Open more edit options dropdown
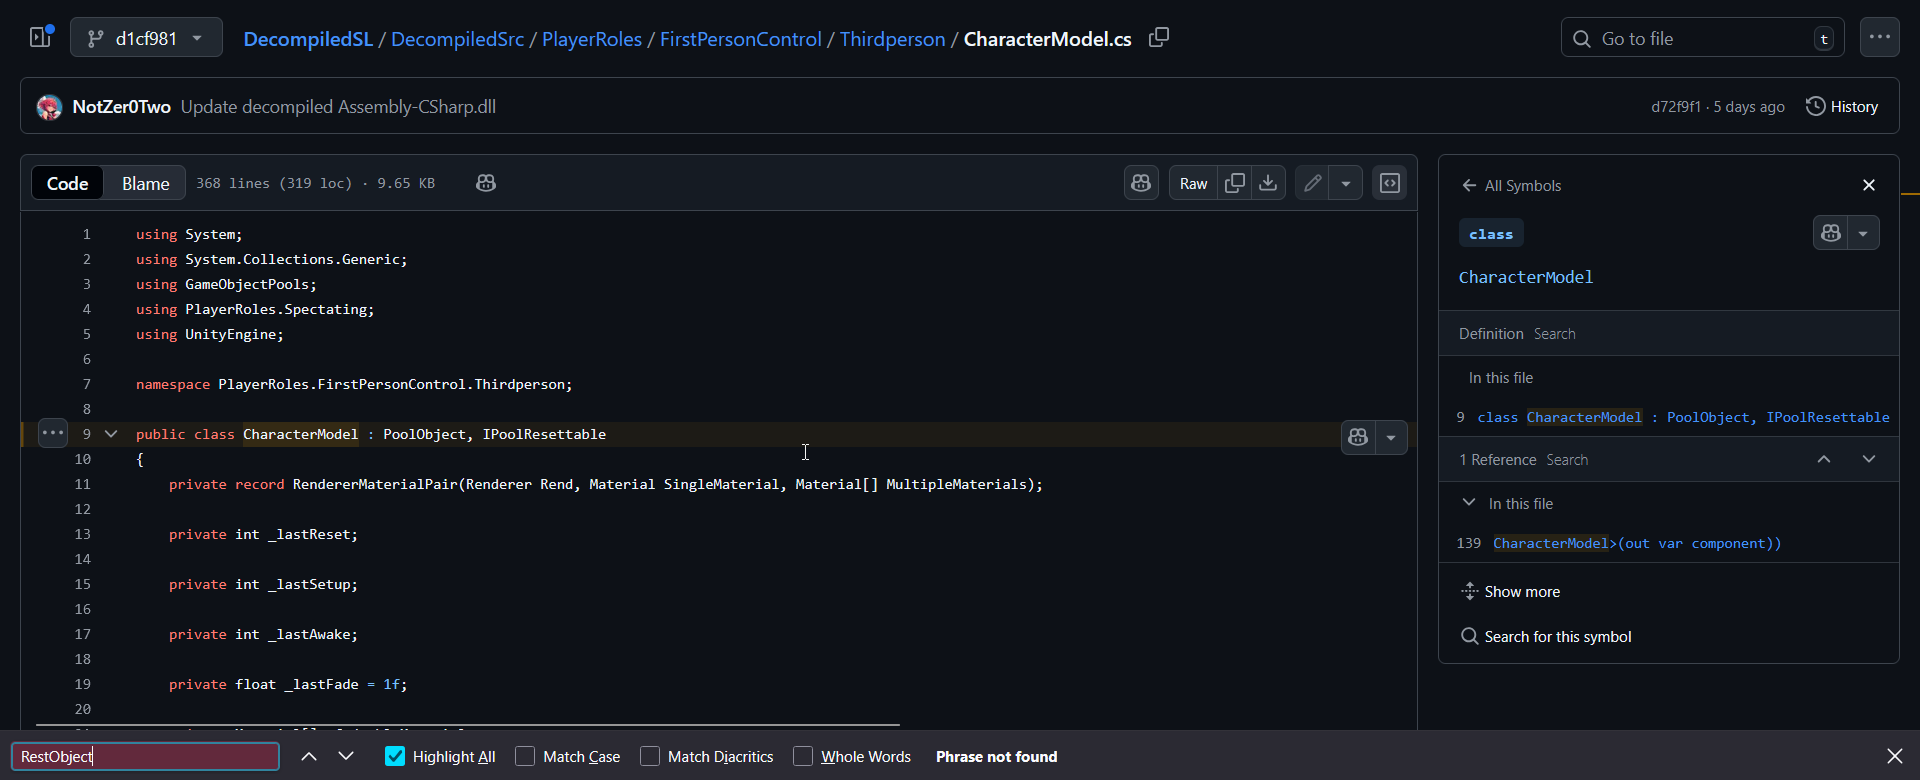 pyautogui.click(x=1346, y=183)
